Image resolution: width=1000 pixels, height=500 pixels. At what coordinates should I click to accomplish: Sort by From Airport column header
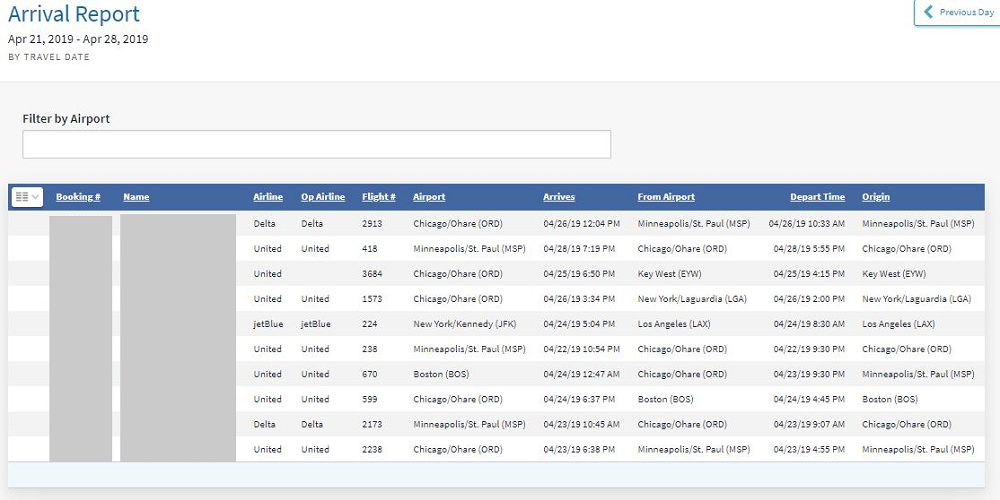tap(666, 197)
